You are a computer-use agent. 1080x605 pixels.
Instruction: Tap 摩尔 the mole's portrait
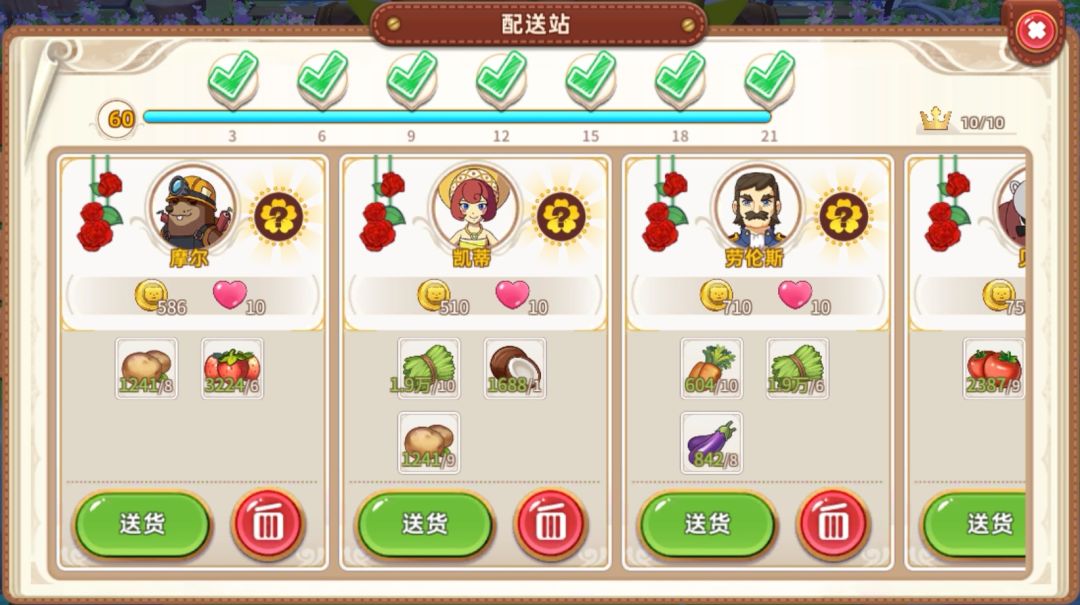coord(192,207)
